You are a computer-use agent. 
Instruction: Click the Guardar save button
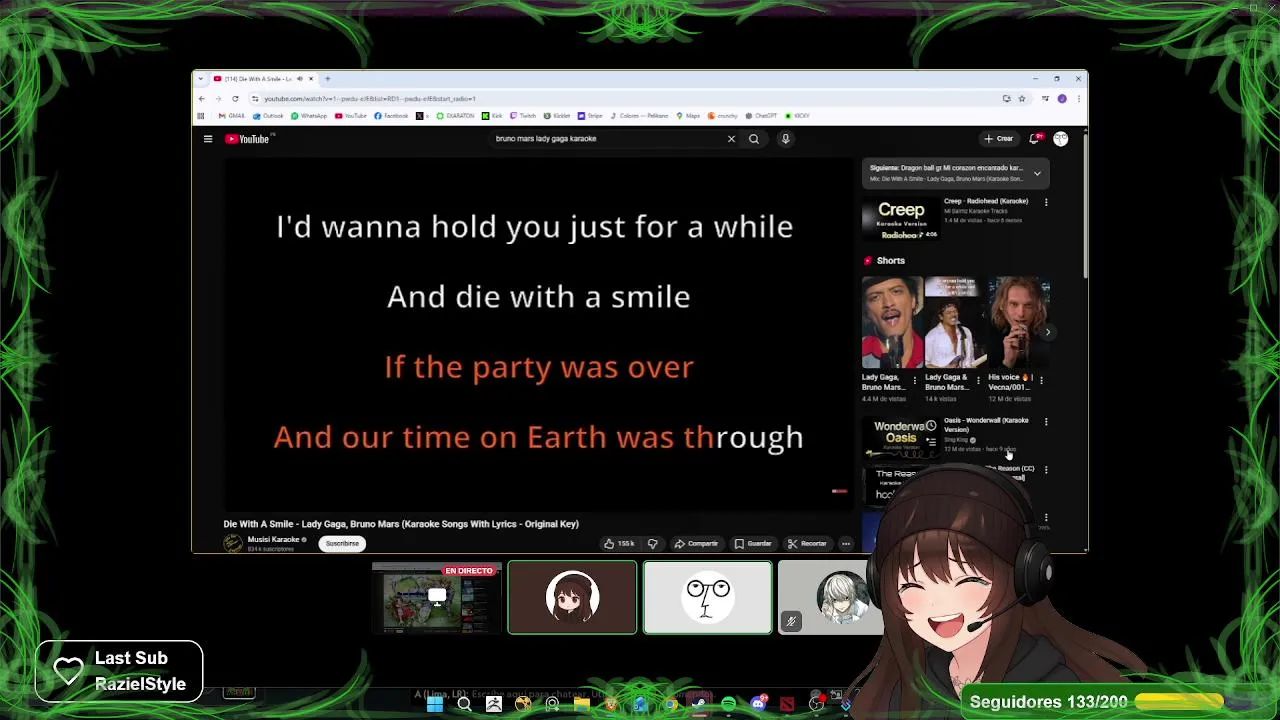753,544
